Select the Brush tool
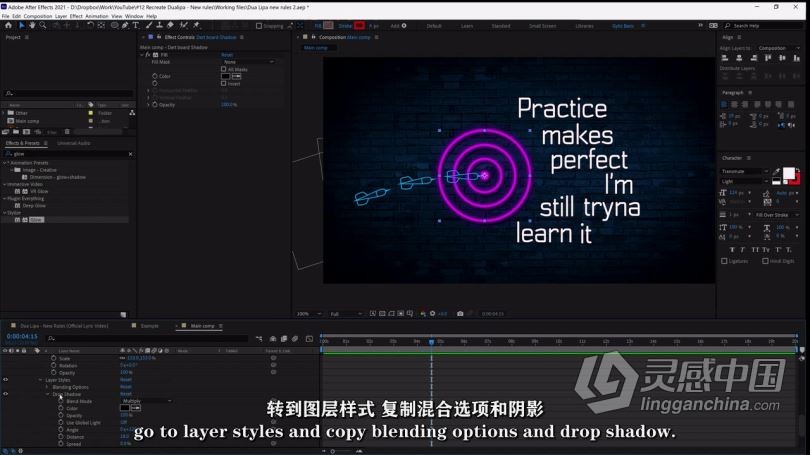 (149, 25)
